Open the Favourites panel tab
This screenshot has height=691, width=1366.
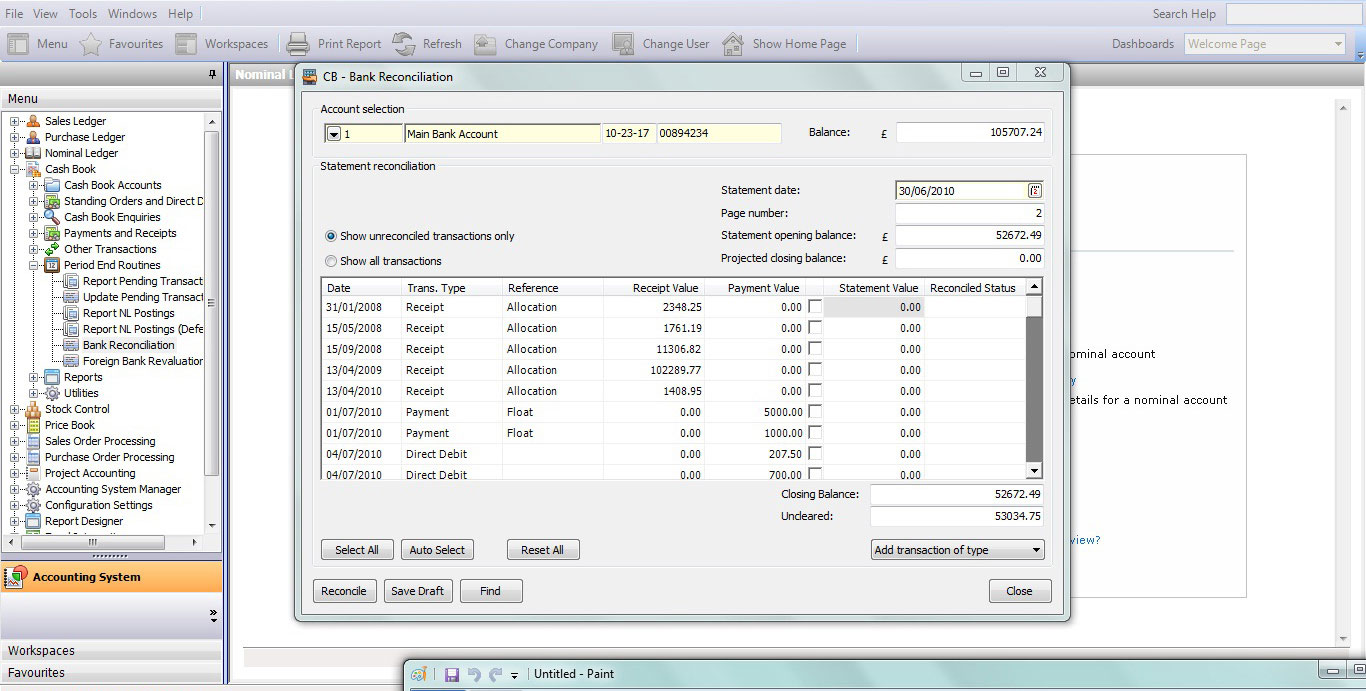coord(111,673)
